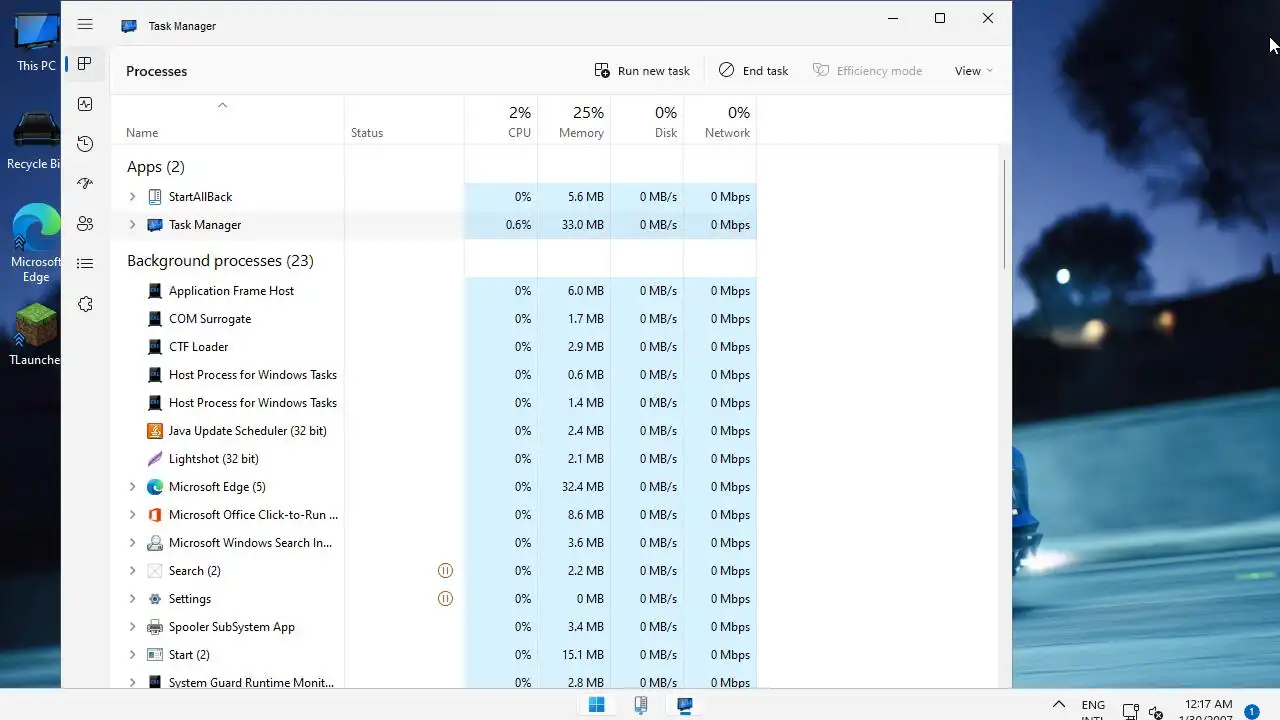Open the Details page in the sidebar
This screenshot has height=720, width=1280.
pyautogui.click(x=85, y=264)
